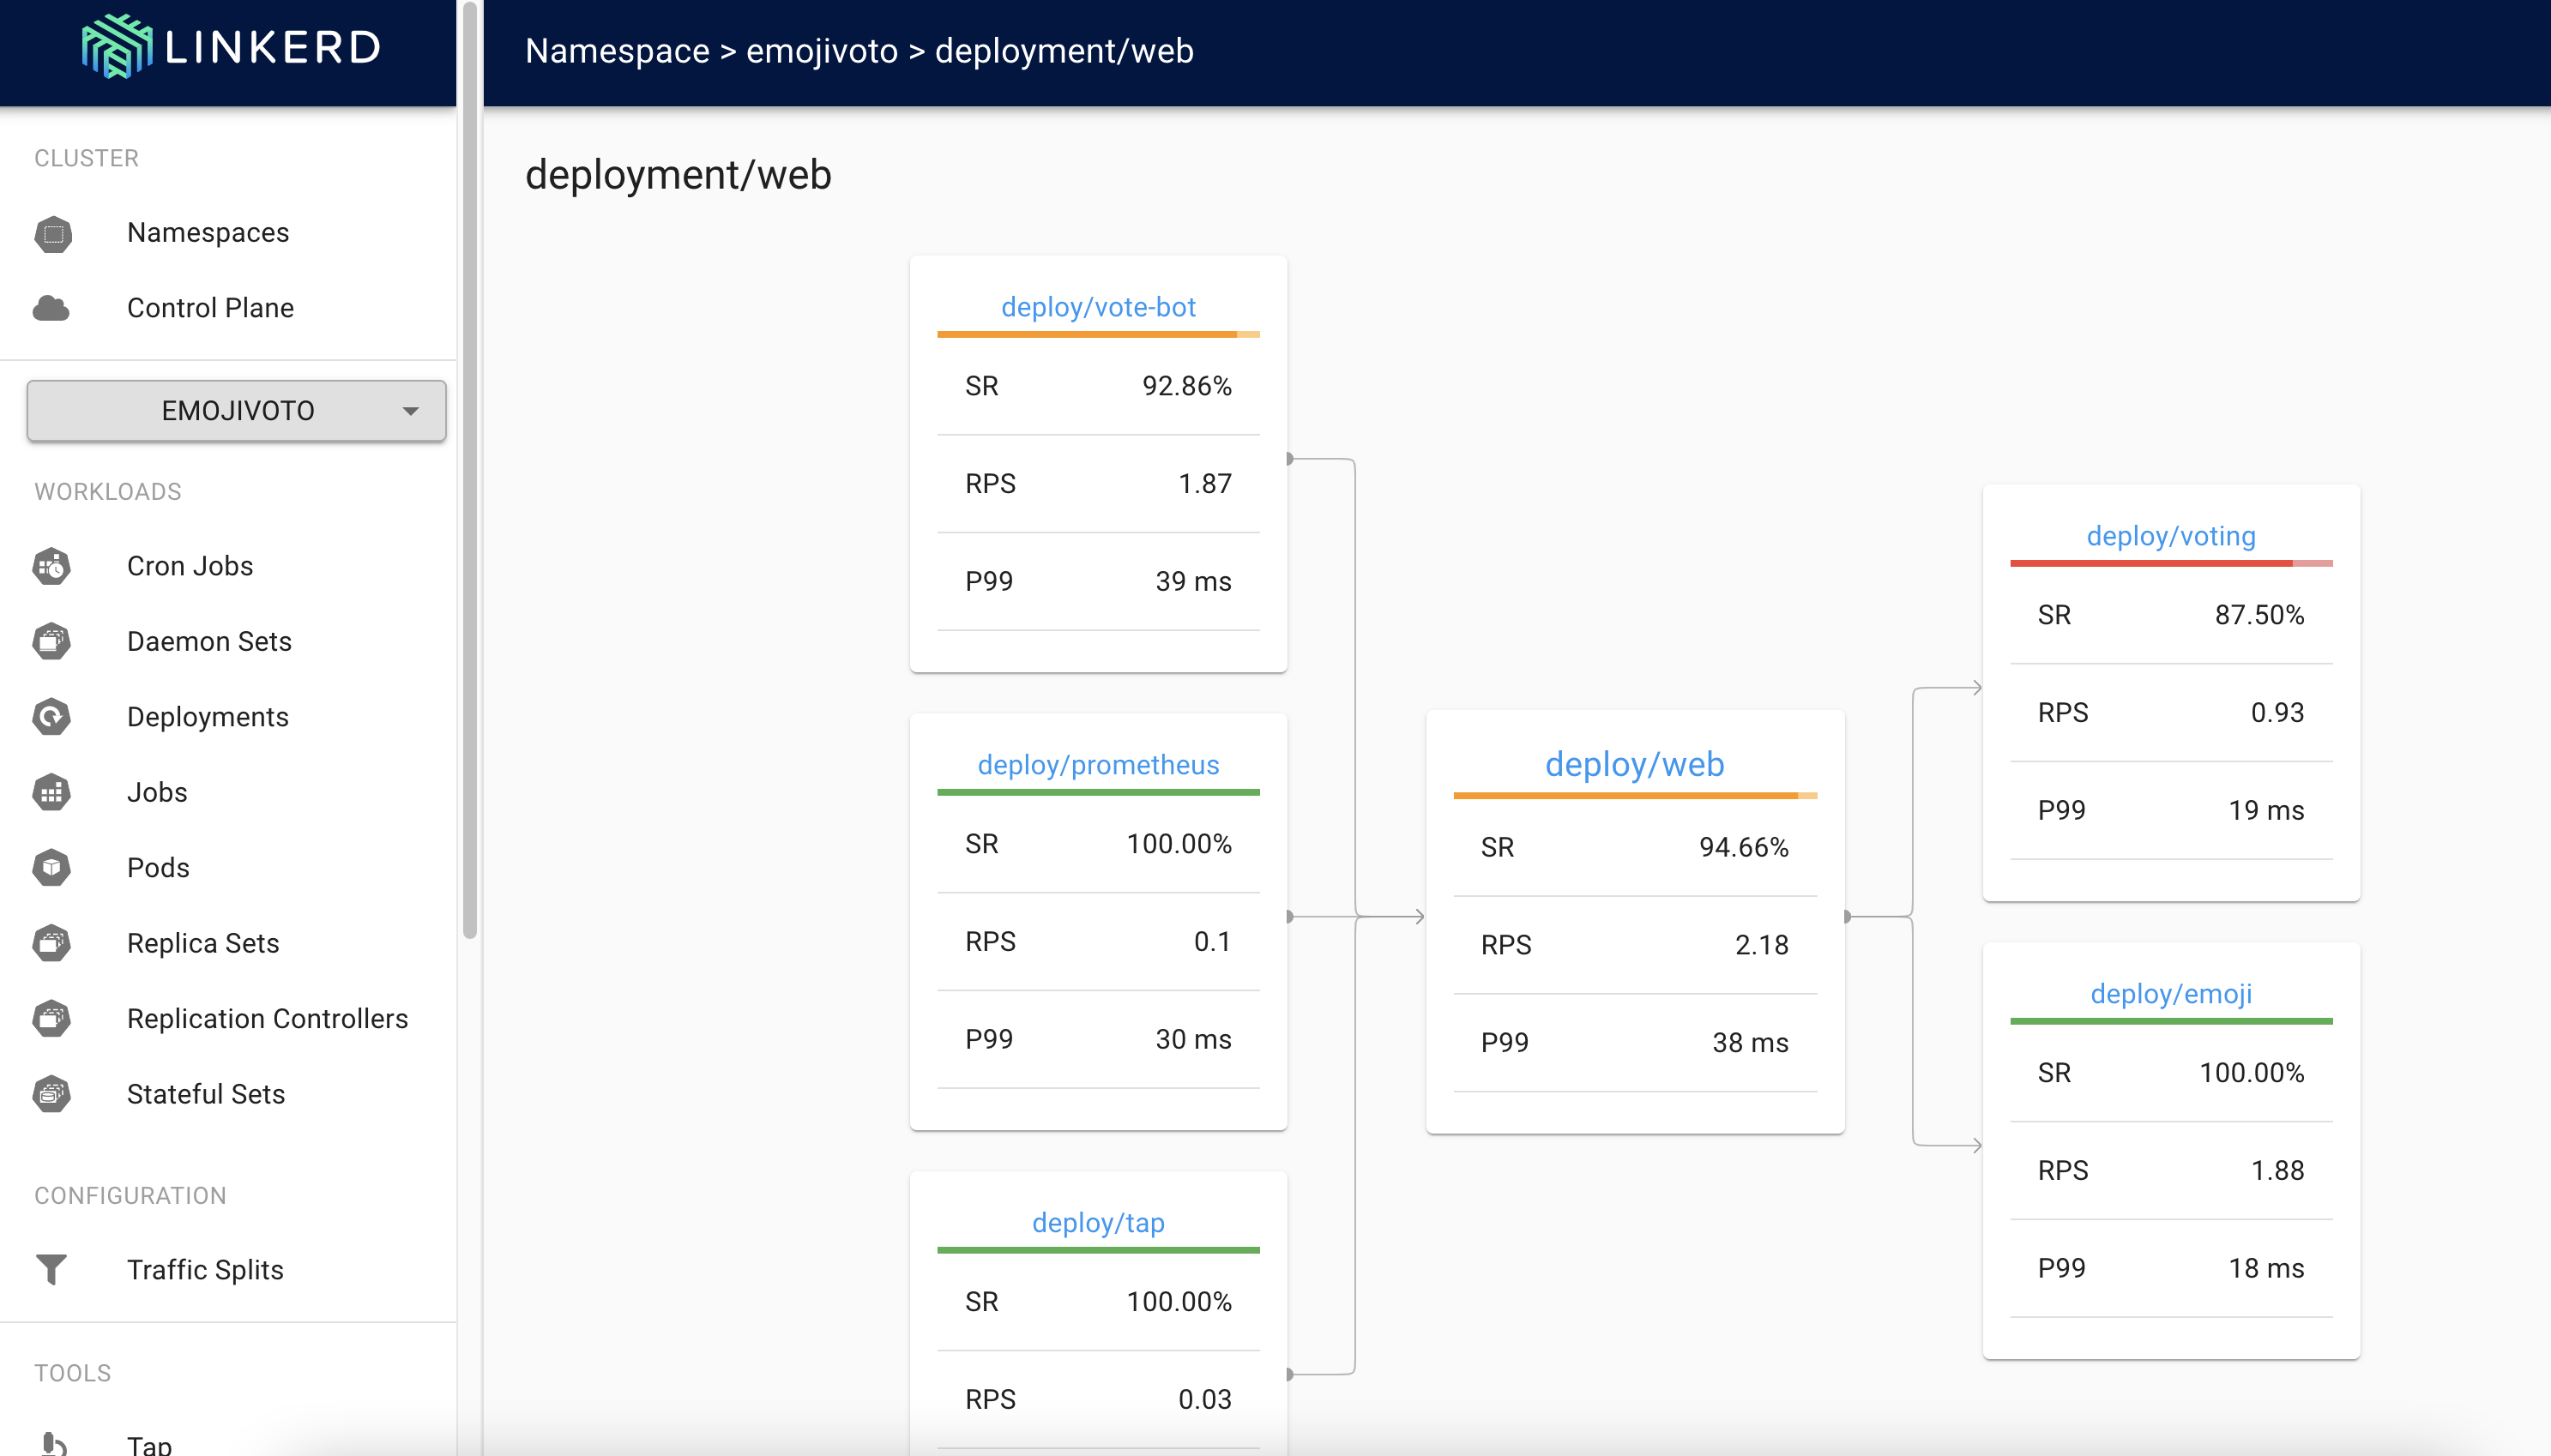Click the CLUSTER section header
The image size is (2551, 1456).
[86, 158]
